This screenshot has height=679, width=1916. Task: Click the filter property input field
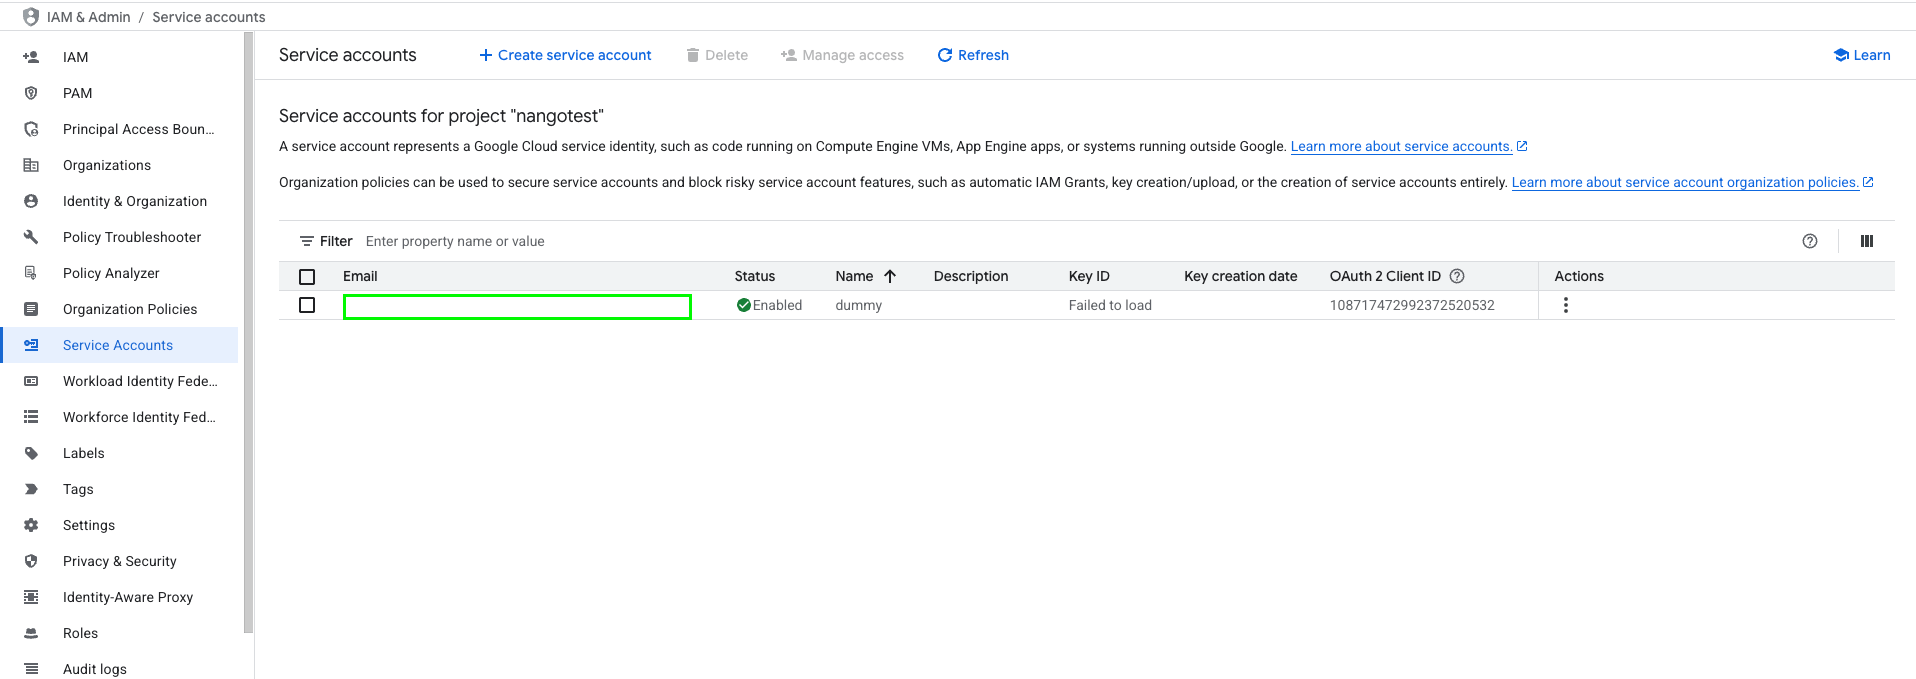click(1075, 241)
